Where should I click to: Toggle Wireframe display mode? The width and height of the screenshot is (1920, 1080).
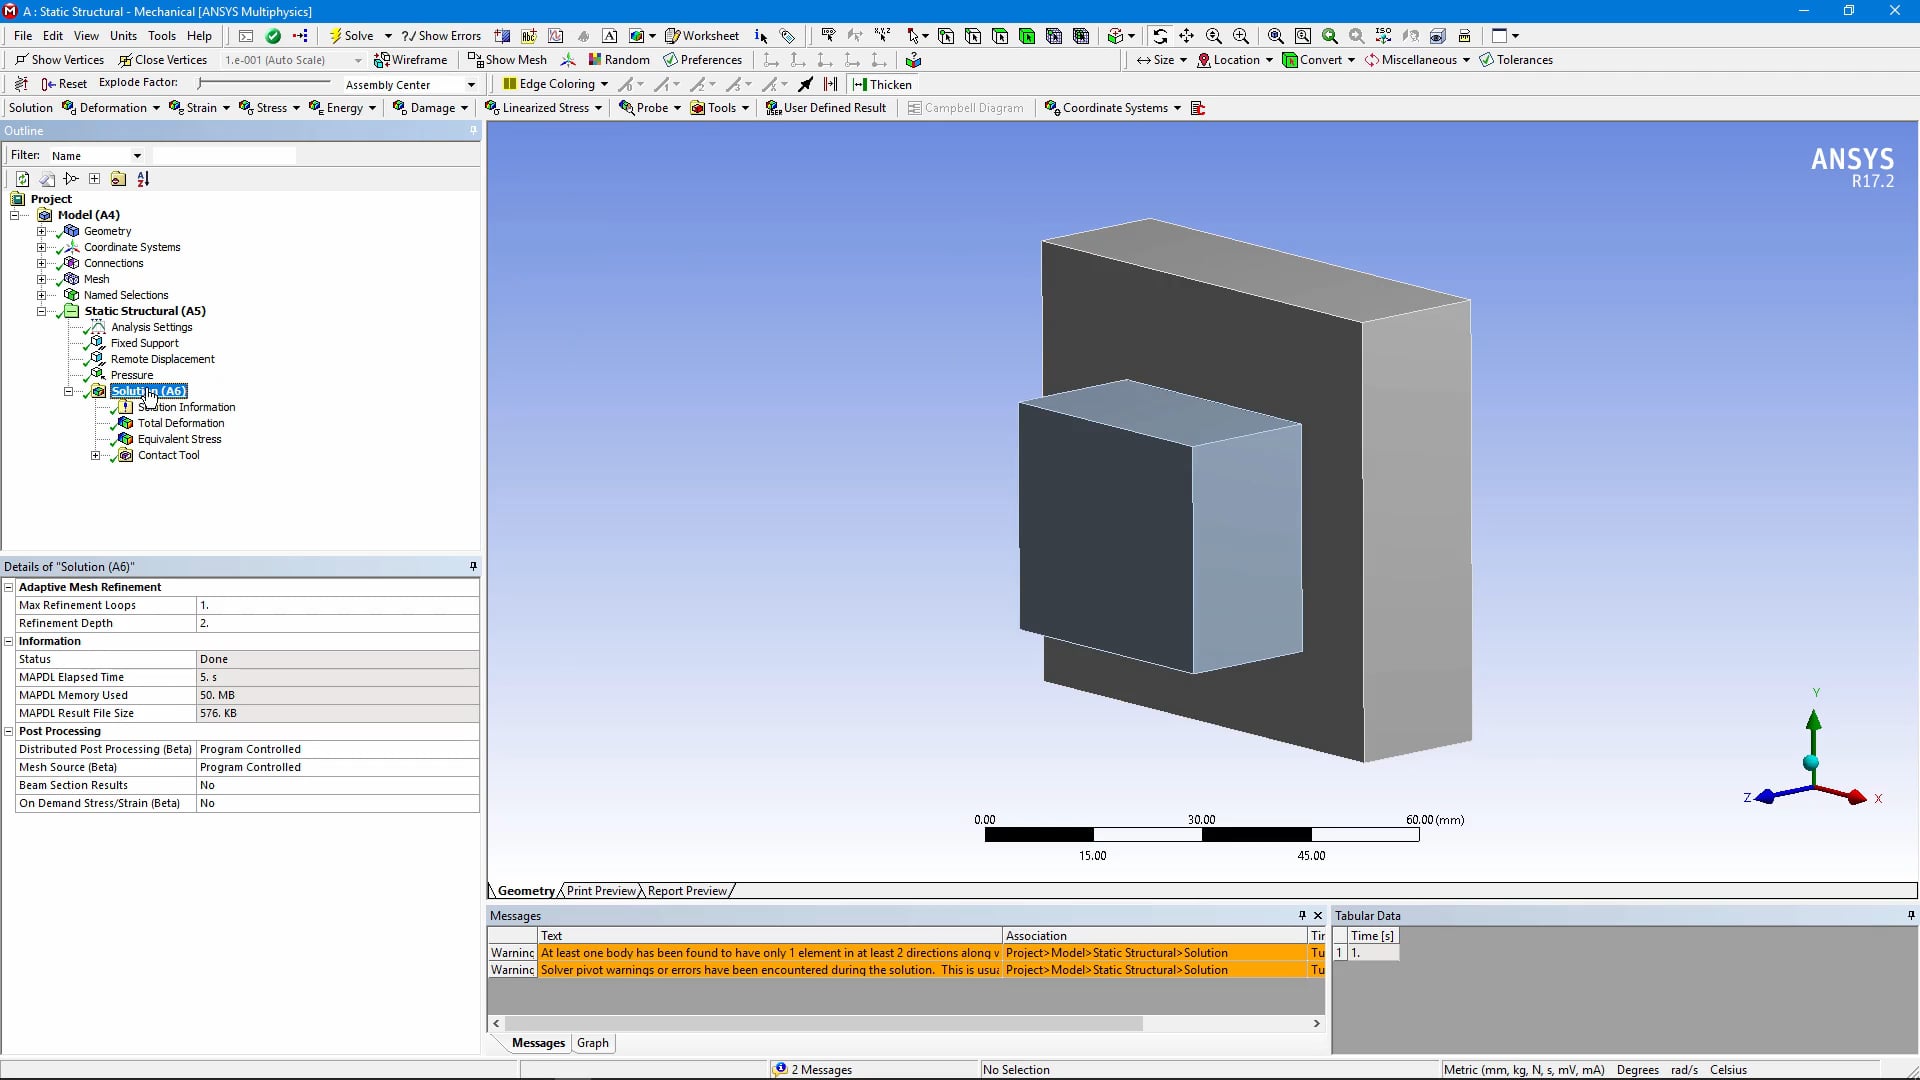[411, 60]
